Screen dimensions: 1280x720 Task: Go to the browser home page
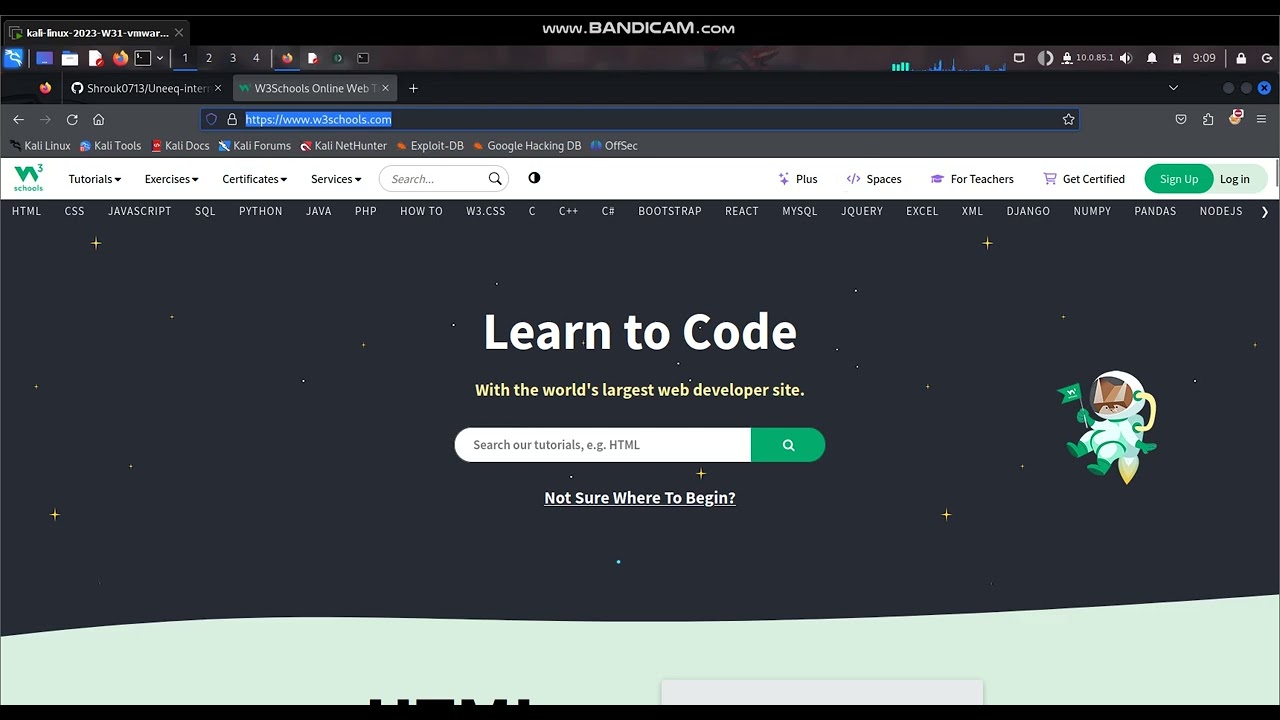(x=98, y=119)
